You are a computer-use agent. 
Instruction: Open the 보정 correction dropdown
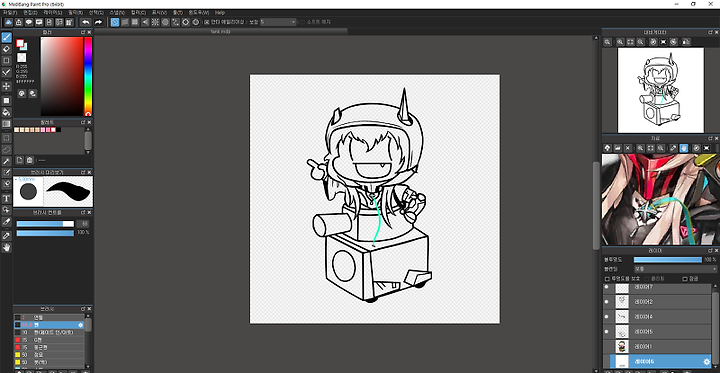point(278,22)
